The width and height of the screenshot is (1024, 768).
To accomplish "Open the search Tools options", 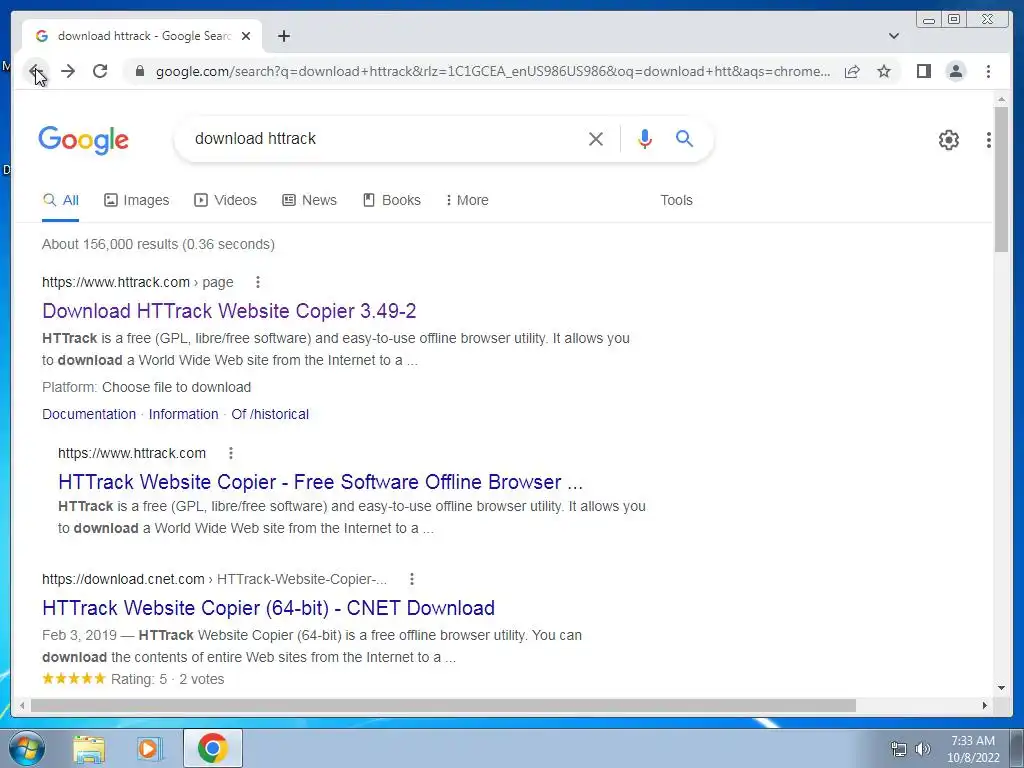I will click(x=676, y=200).
